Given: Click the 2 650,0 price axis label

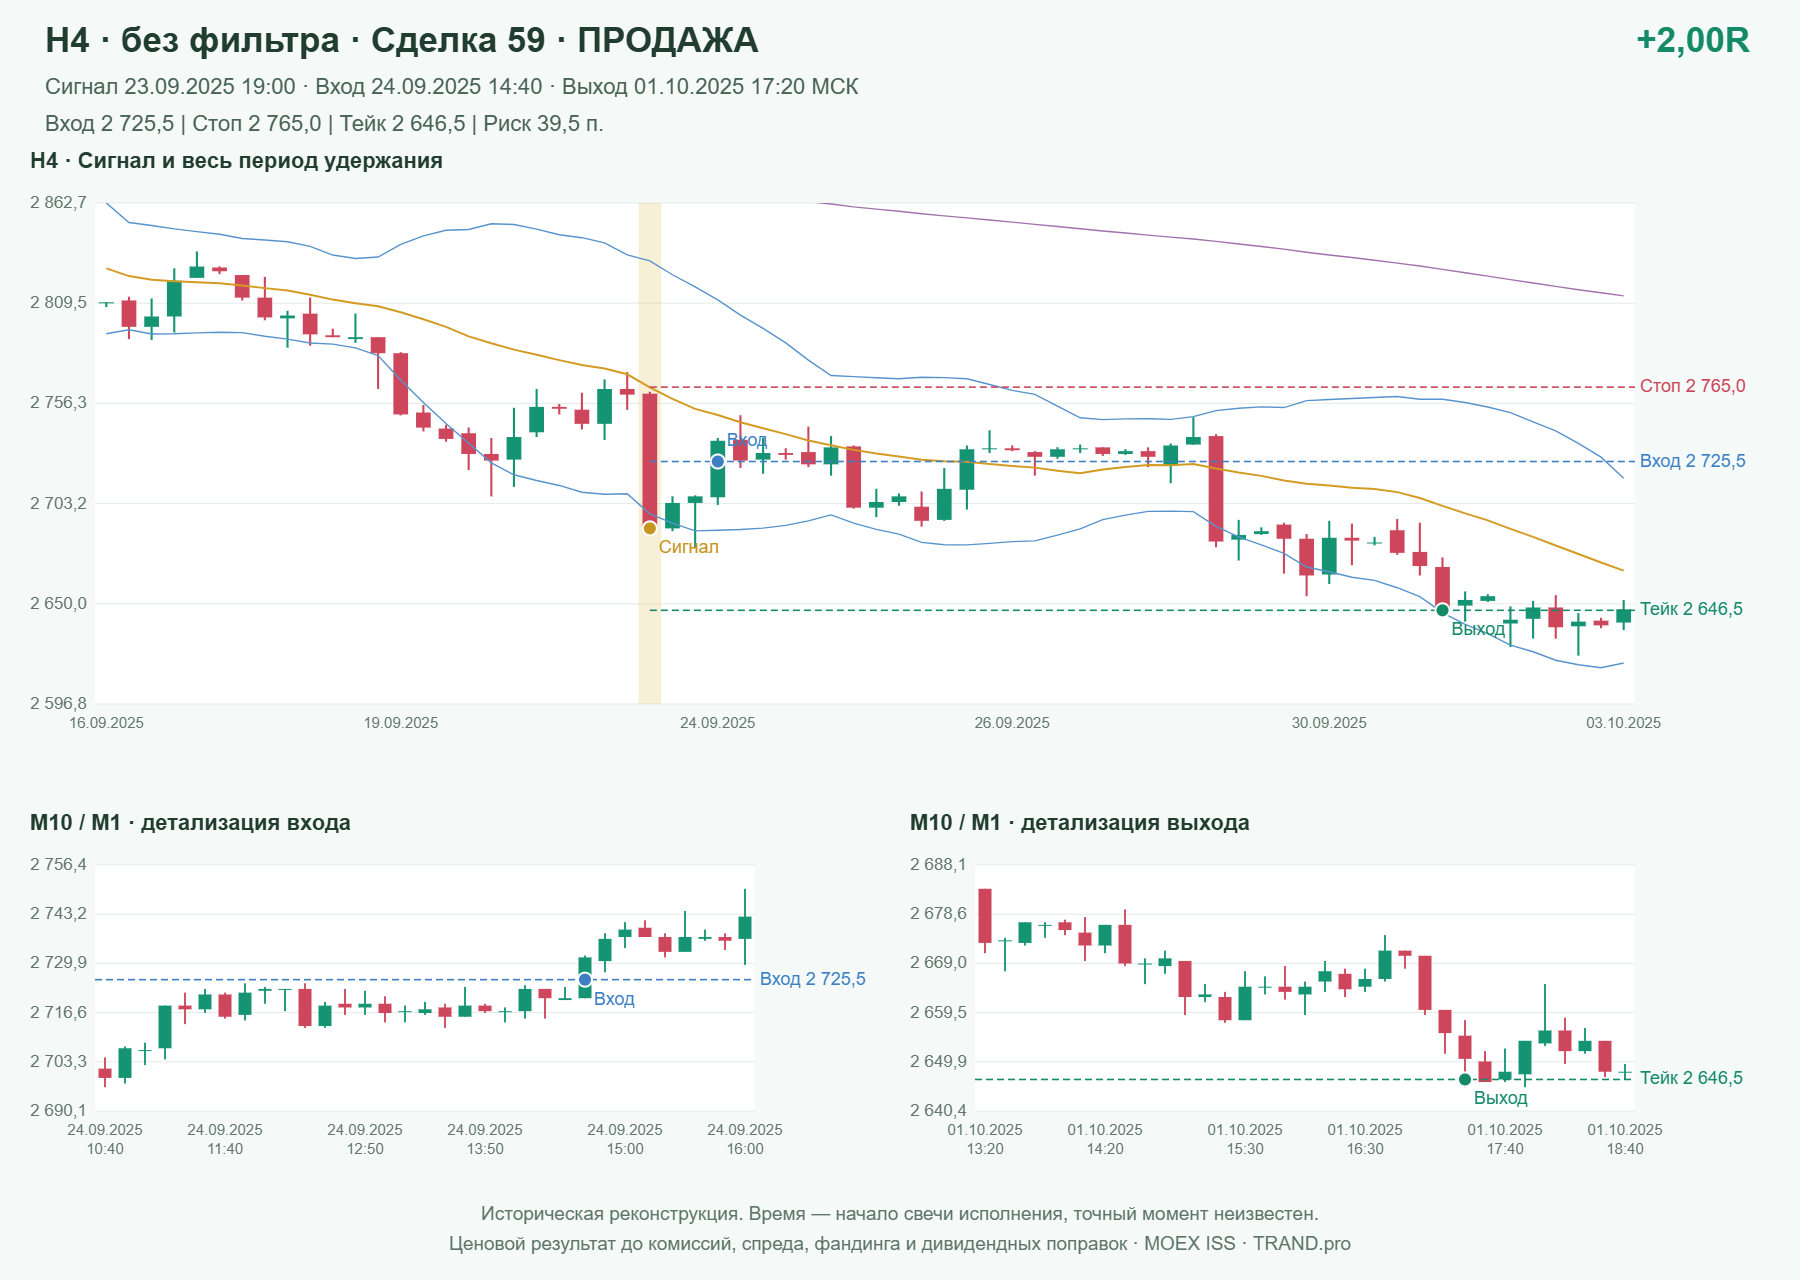Looking at the screenshot, I should coord(58,603).
